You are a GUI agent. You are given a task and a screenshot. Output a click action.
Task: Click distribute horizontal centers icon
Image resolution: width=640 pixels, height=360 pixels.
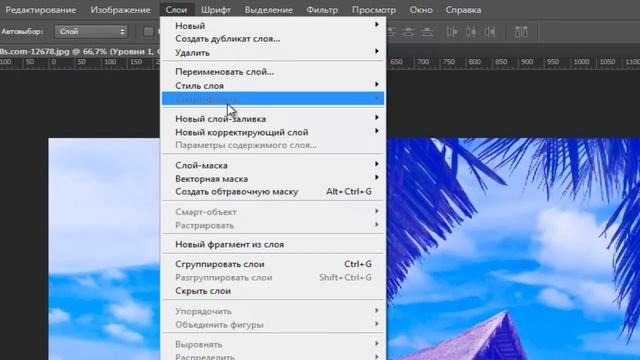pyautogui.click(x=471, y=32)
